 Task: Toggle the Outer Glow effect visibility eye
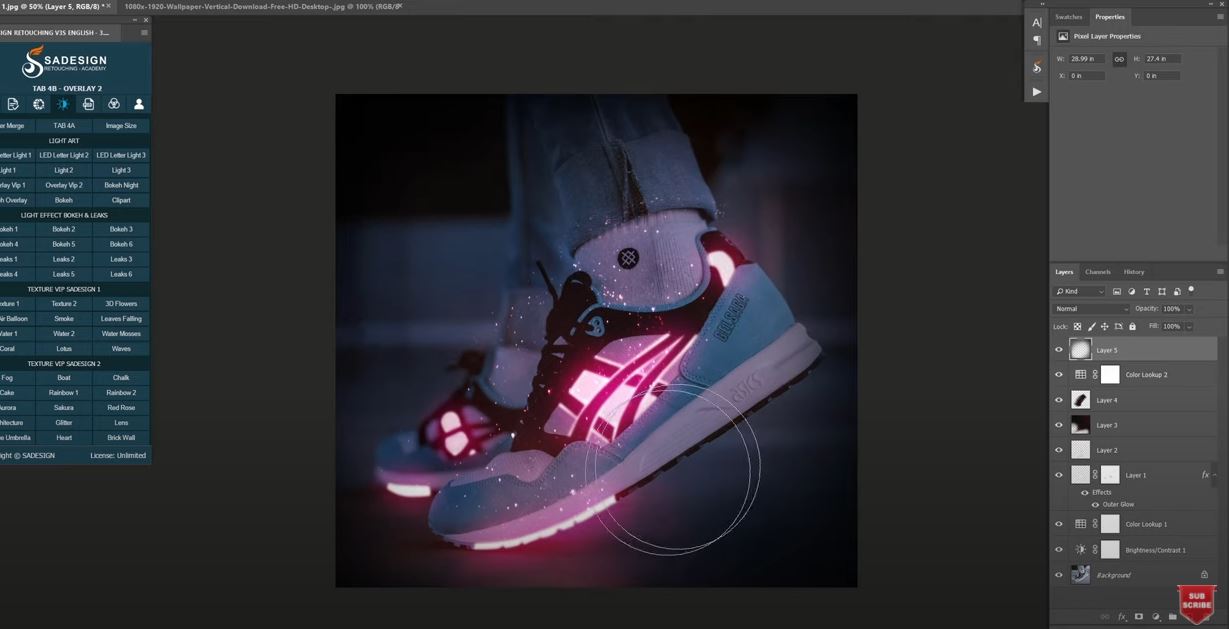(1095, 504)
